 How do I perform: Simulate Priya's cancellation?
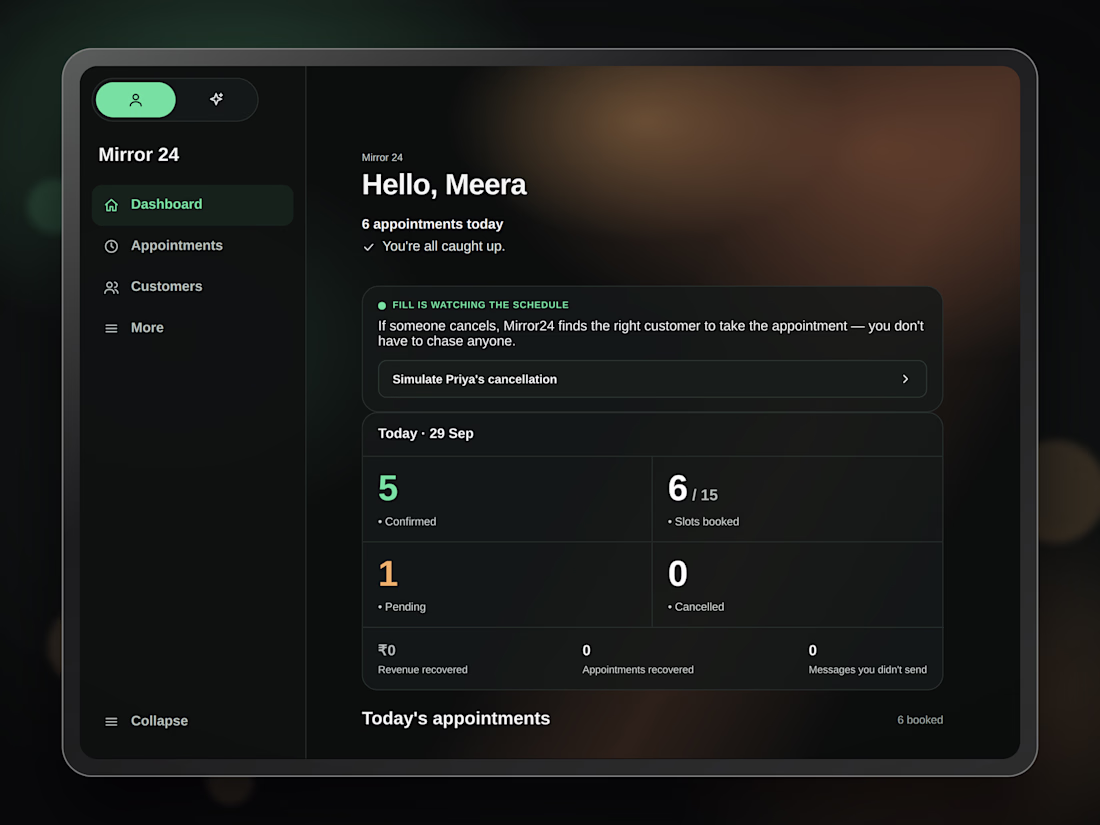pyautogui.click(x=652, y=379)
